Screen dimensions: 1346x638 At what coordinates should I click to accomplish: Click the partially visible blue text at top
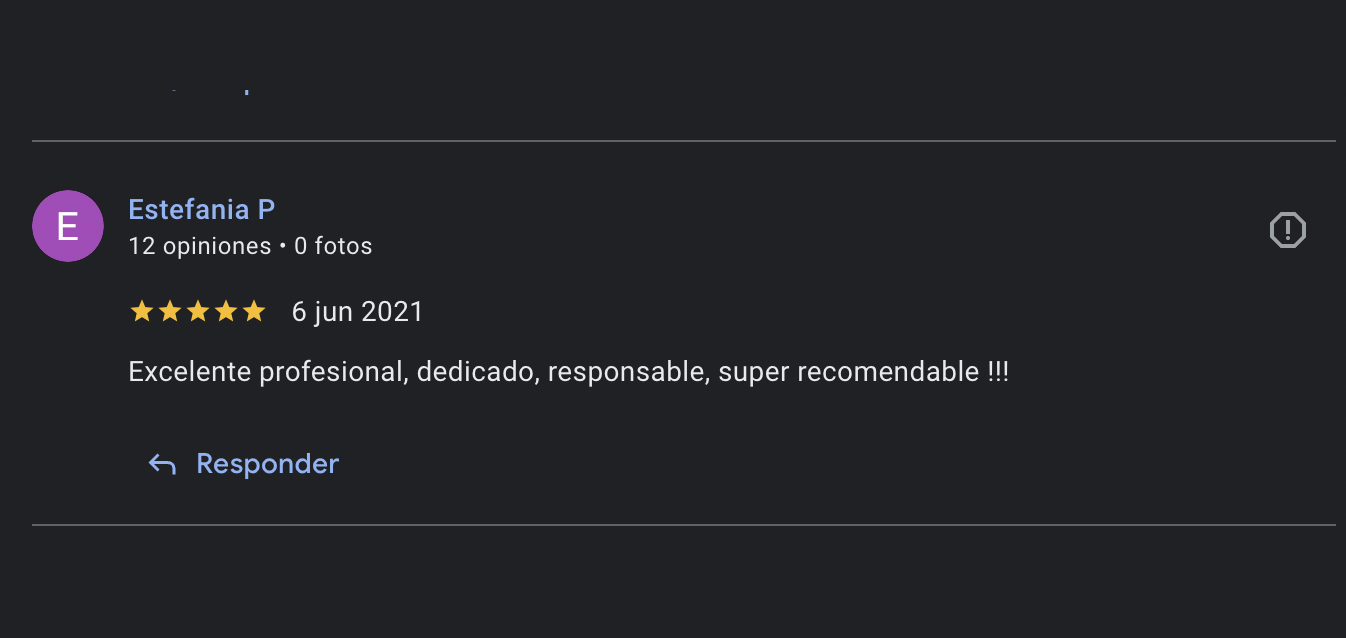(210, 91)
